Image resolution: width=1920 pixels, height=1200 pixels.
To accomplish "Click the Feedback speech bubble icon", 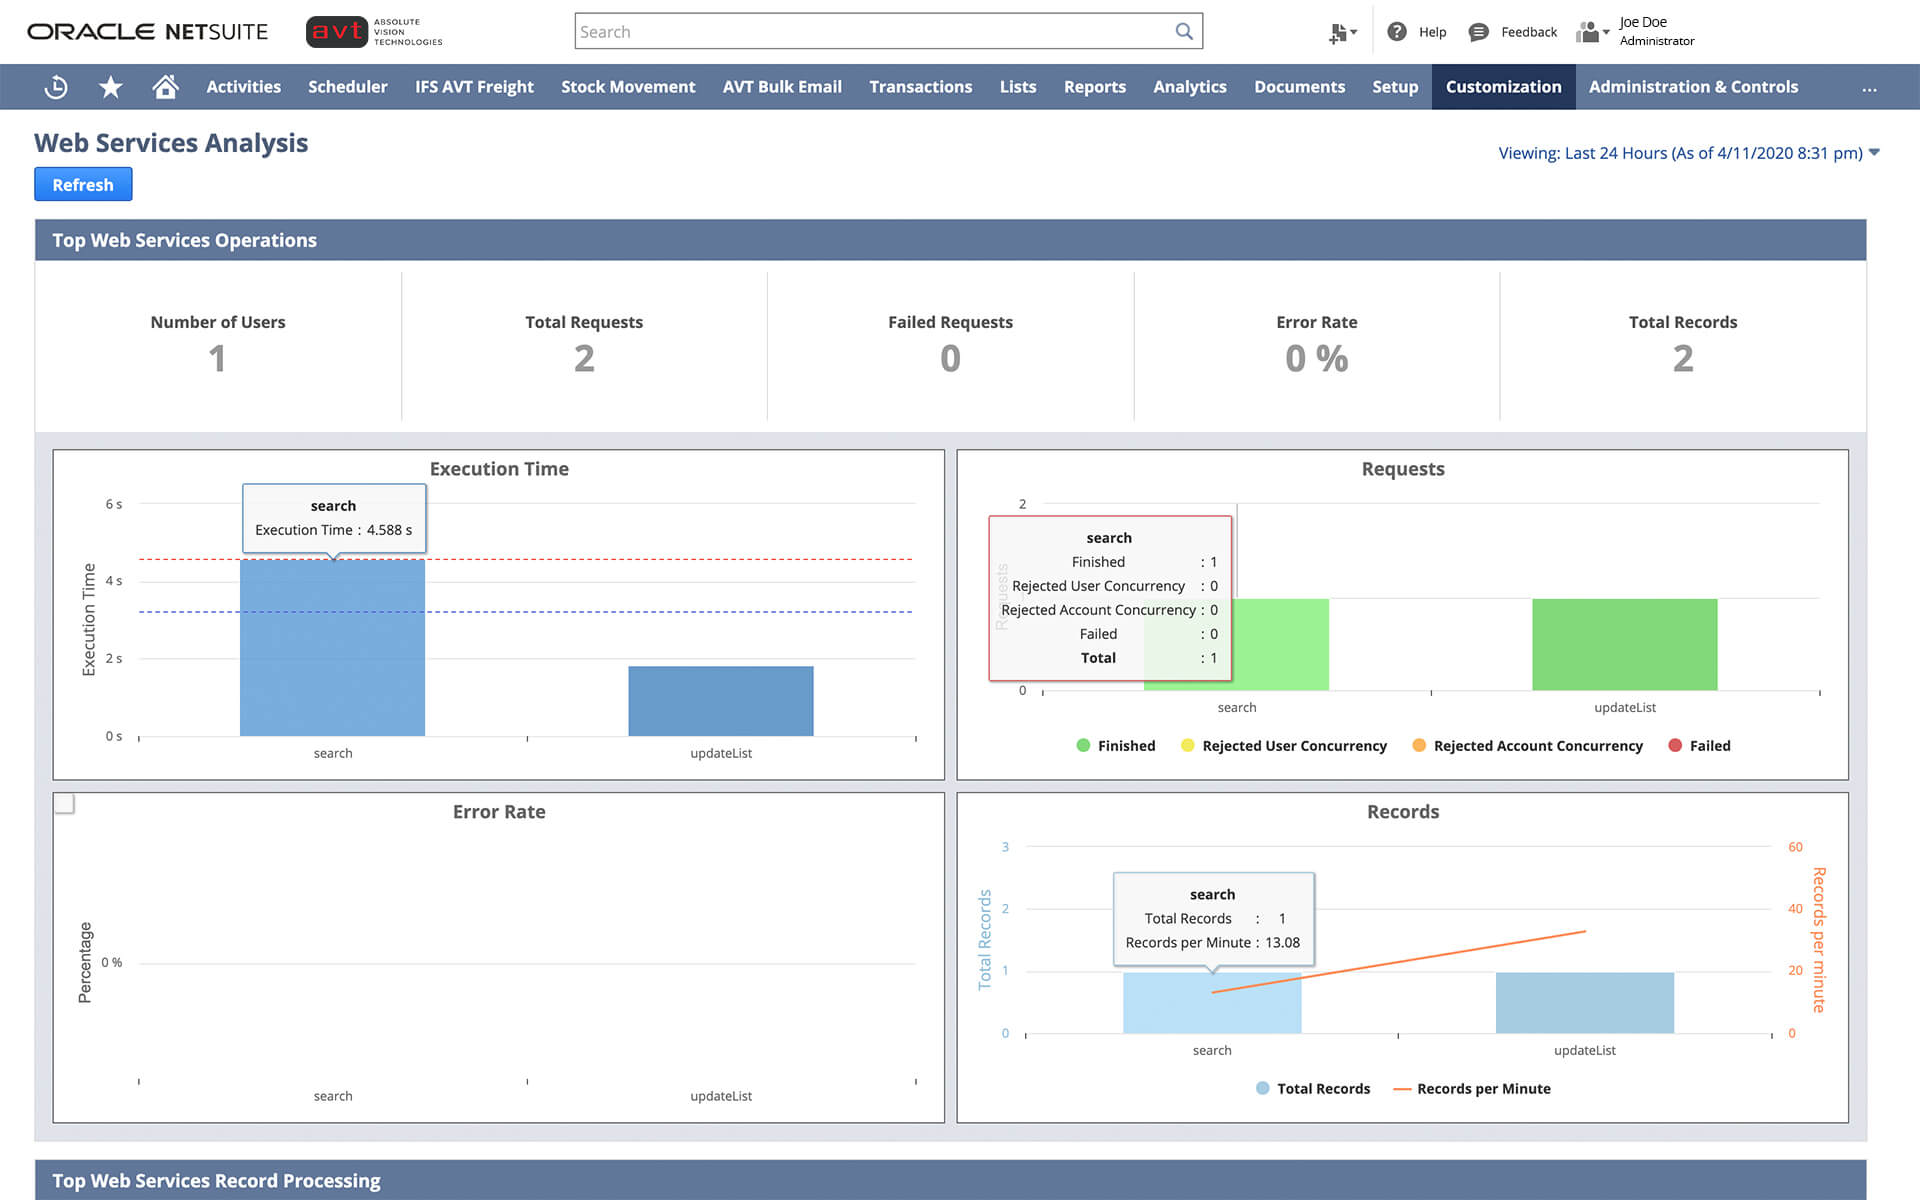I will (1478, 32).
